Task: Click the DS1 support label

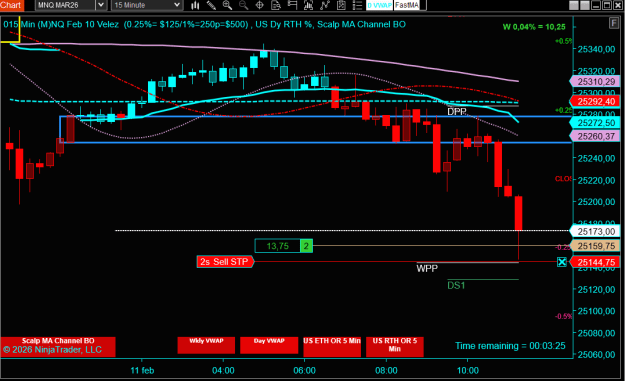Action: [456, 285]
